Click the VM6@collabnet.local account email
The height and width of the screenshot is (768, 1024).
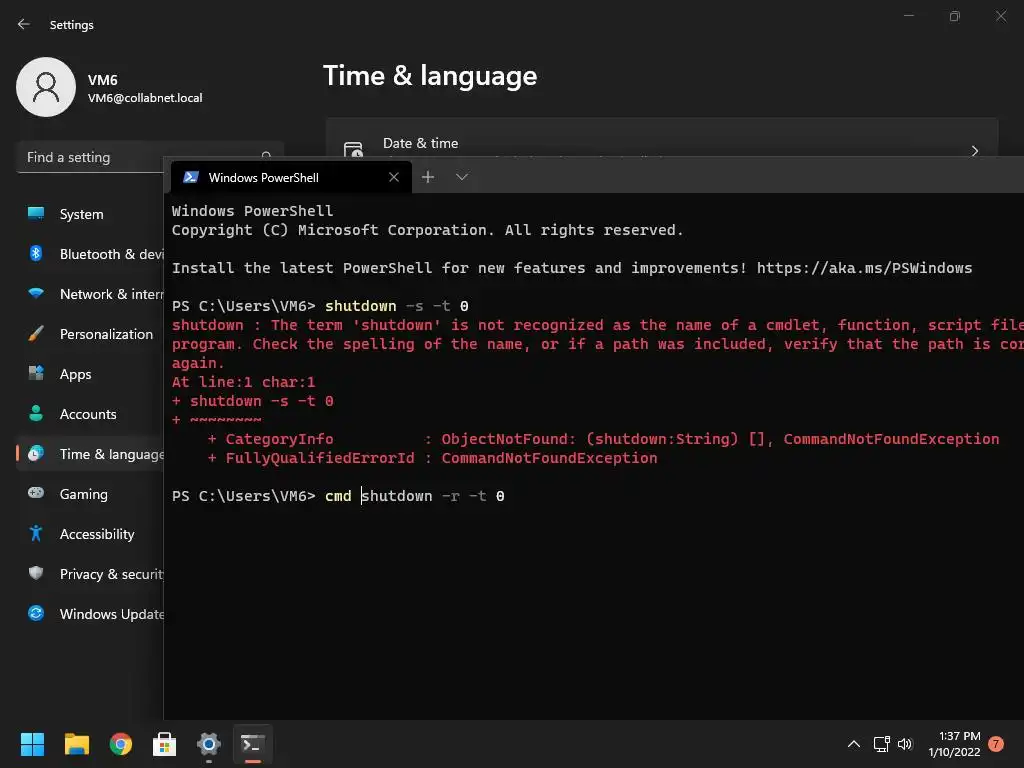pos(145,98)
